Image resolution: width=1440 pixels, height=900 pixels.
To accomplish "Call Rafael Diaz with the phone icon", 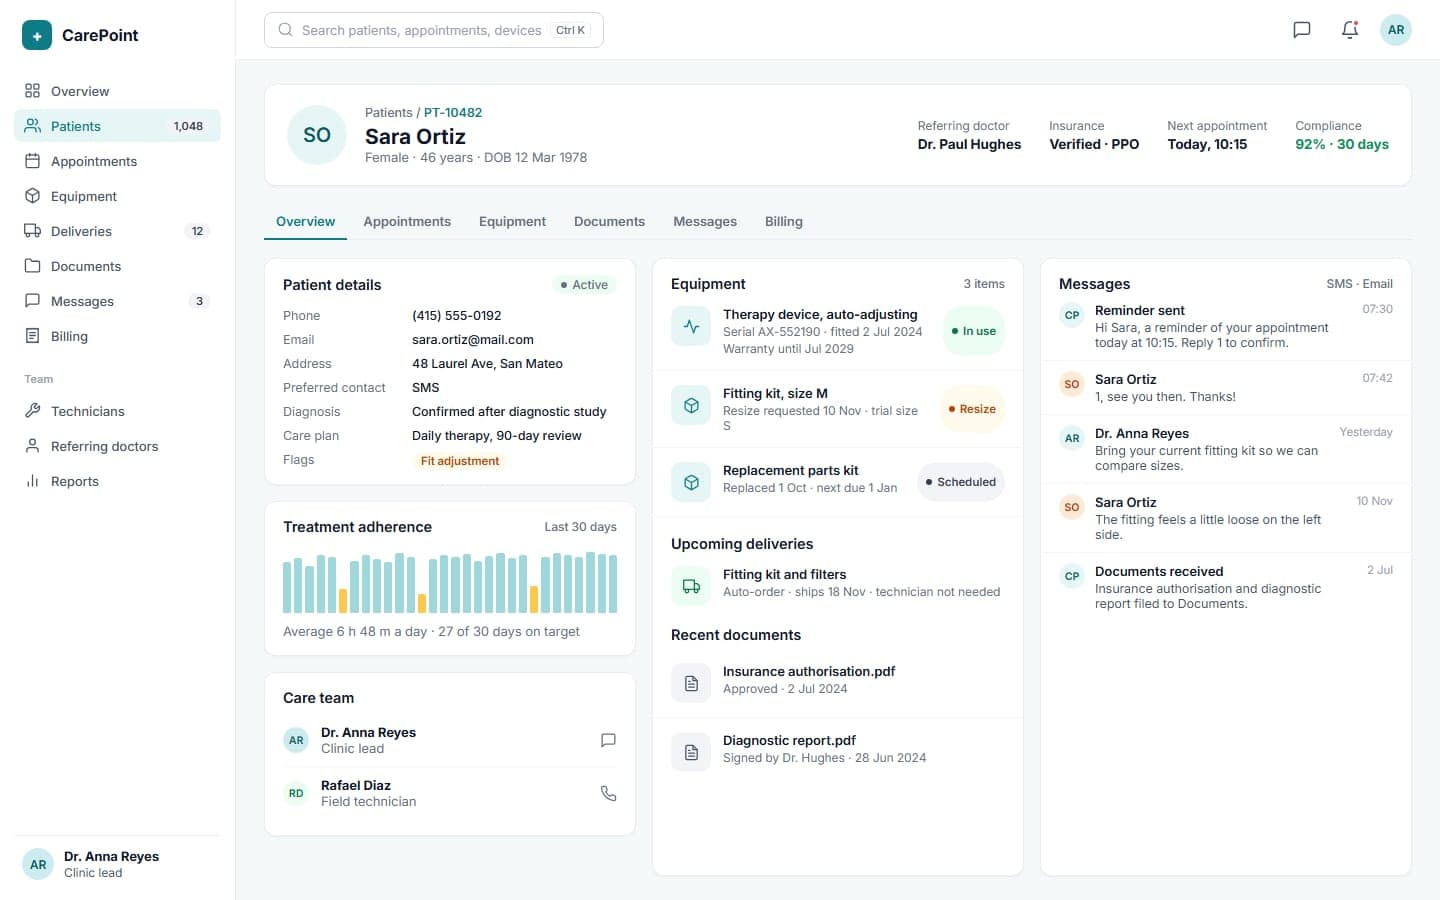I will [608, 793].
